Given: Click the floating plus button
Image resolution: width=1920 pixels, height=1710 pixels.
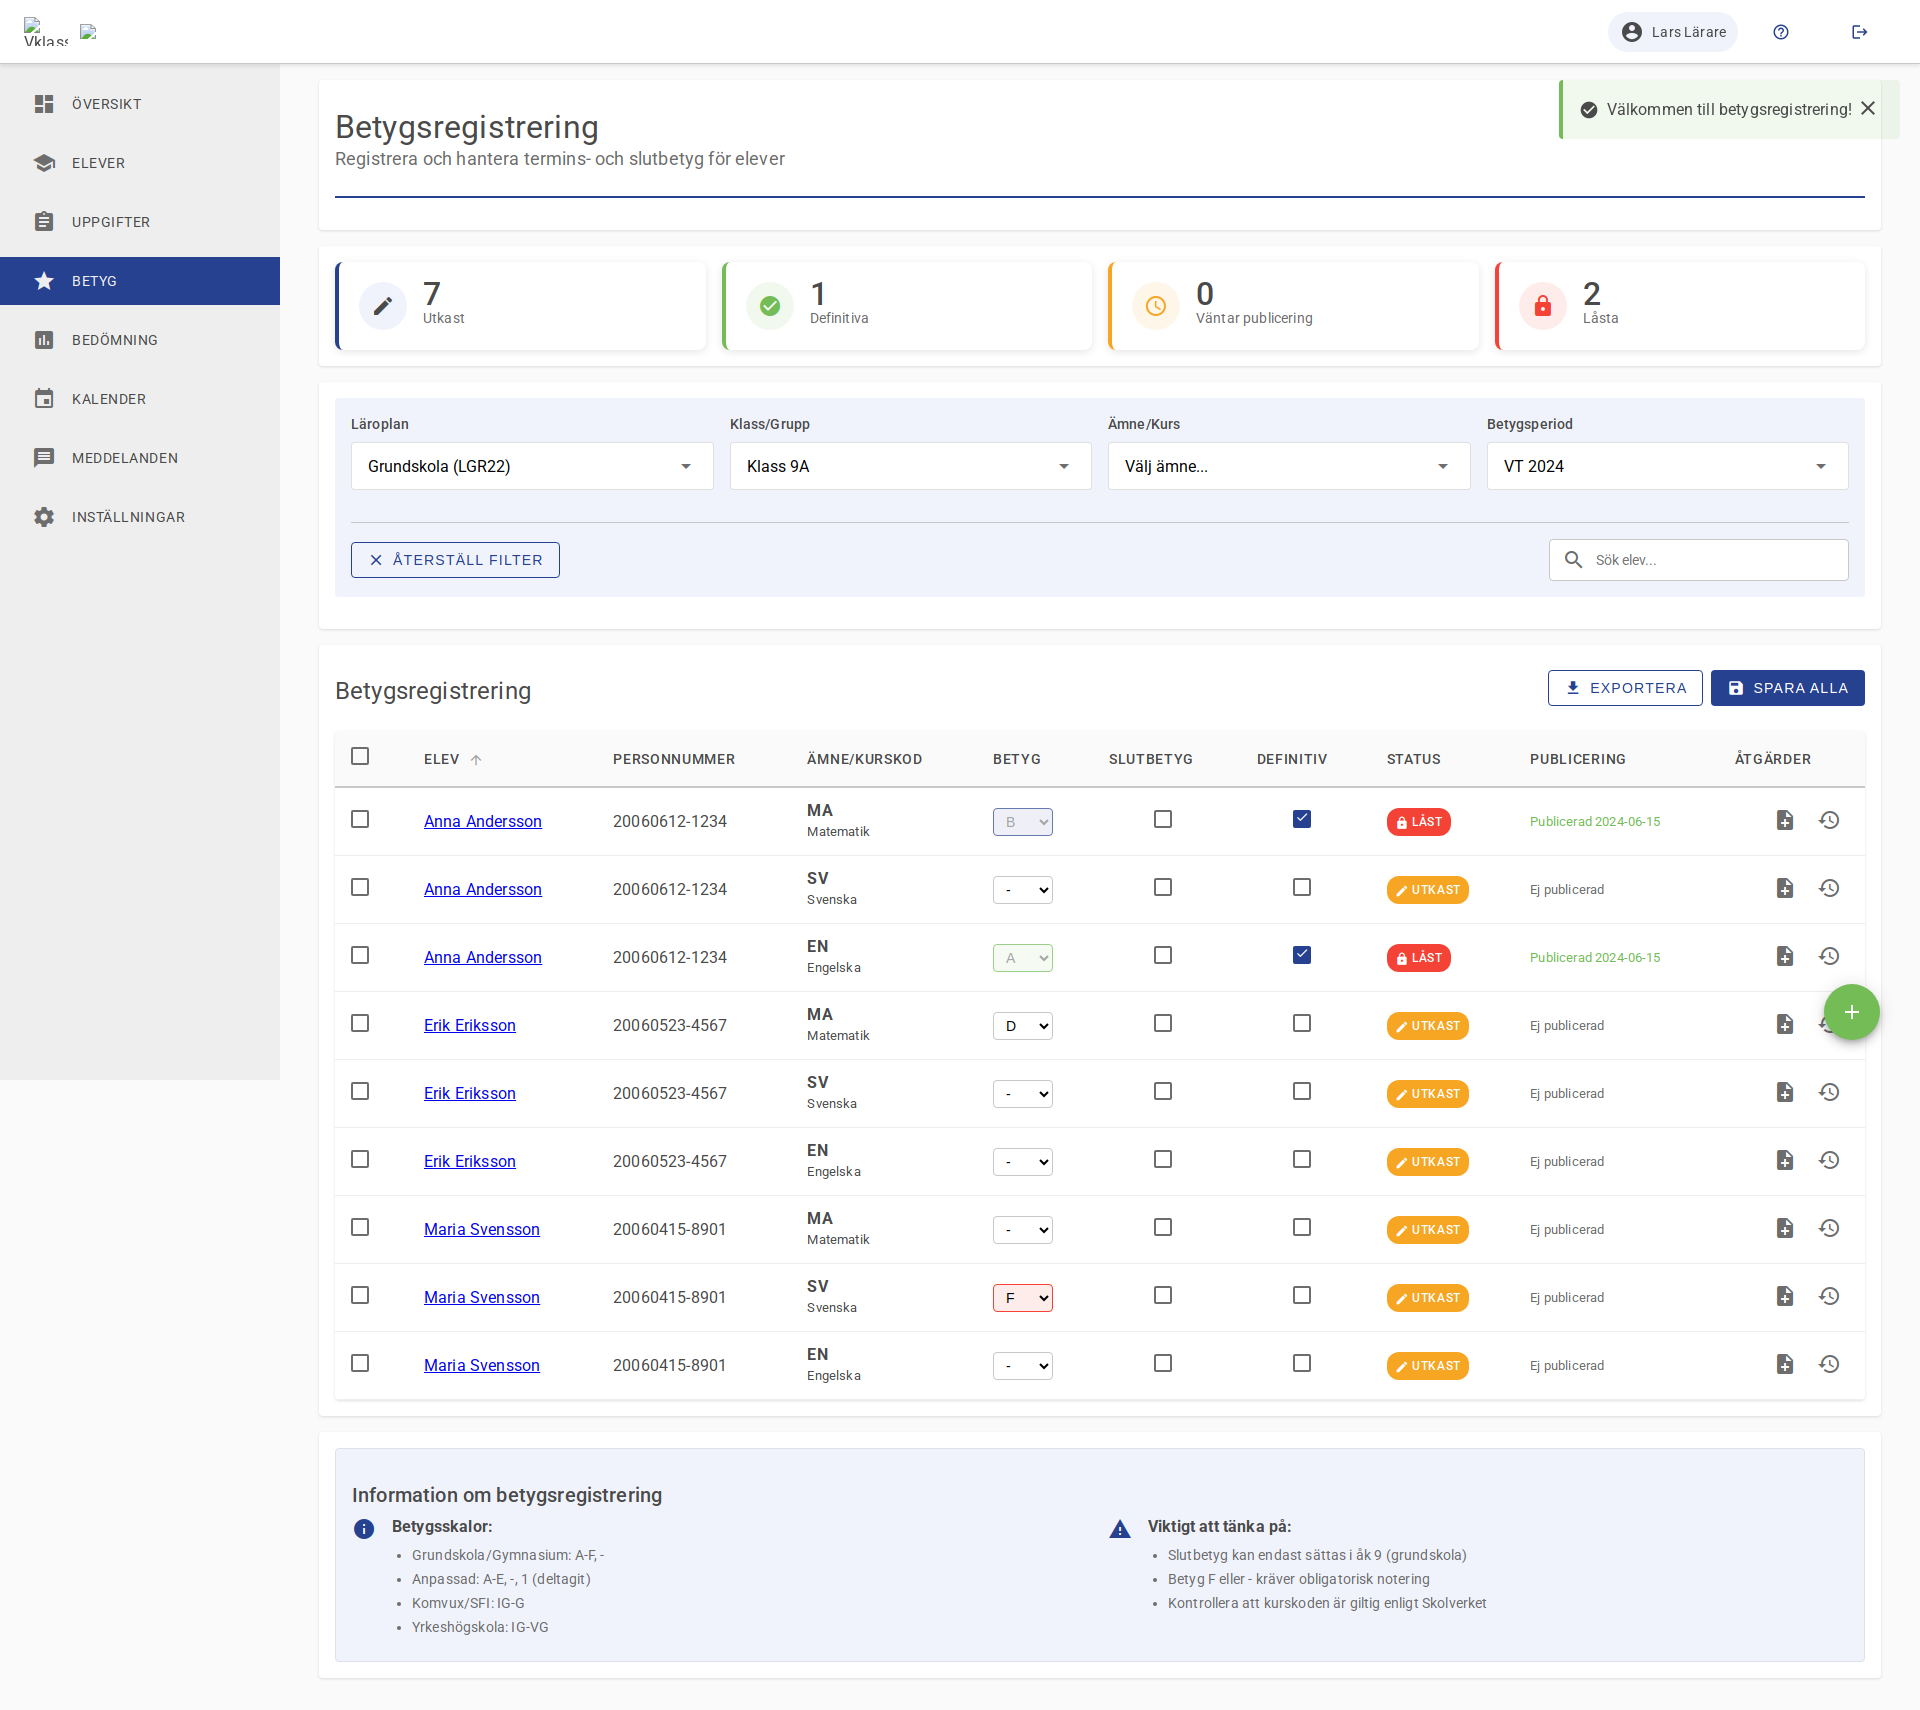Looking at the screenshot, I should 1852,1012.
